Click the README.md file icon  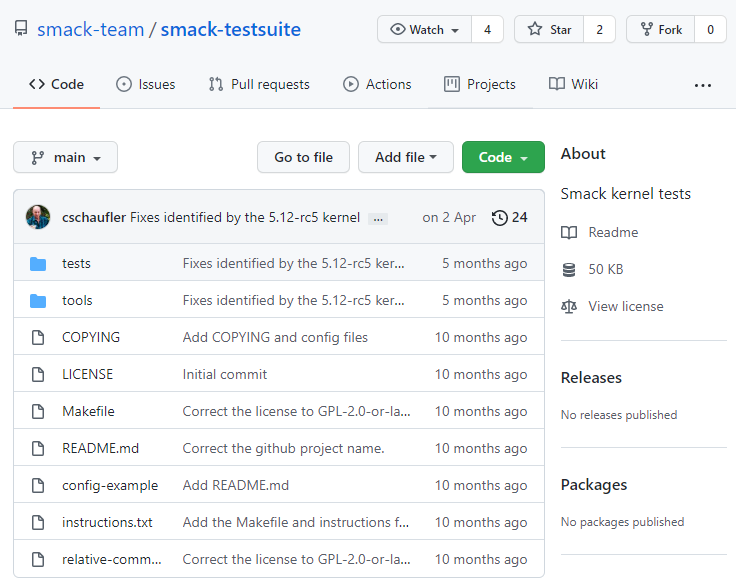coord(38,449)
